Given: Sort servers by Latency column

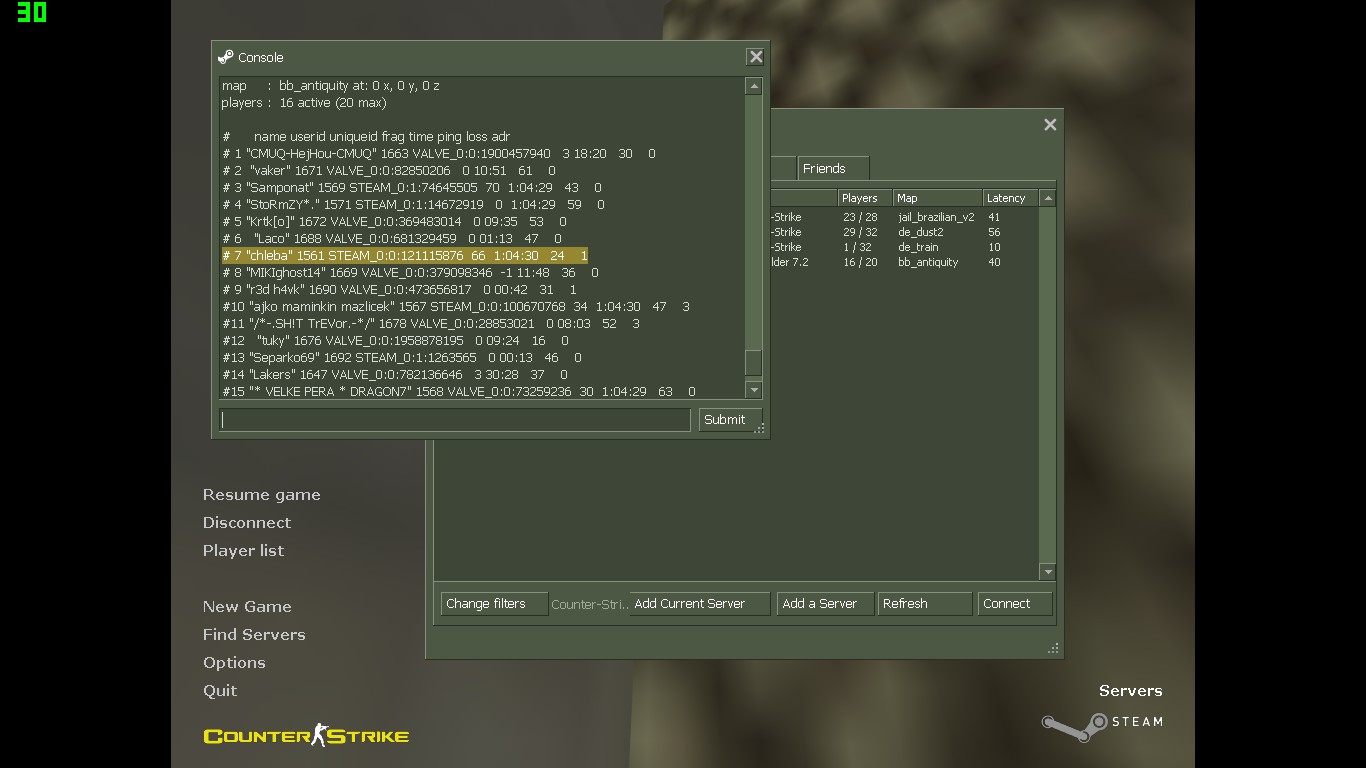Looking at the screenshot, I should 1011,198.
